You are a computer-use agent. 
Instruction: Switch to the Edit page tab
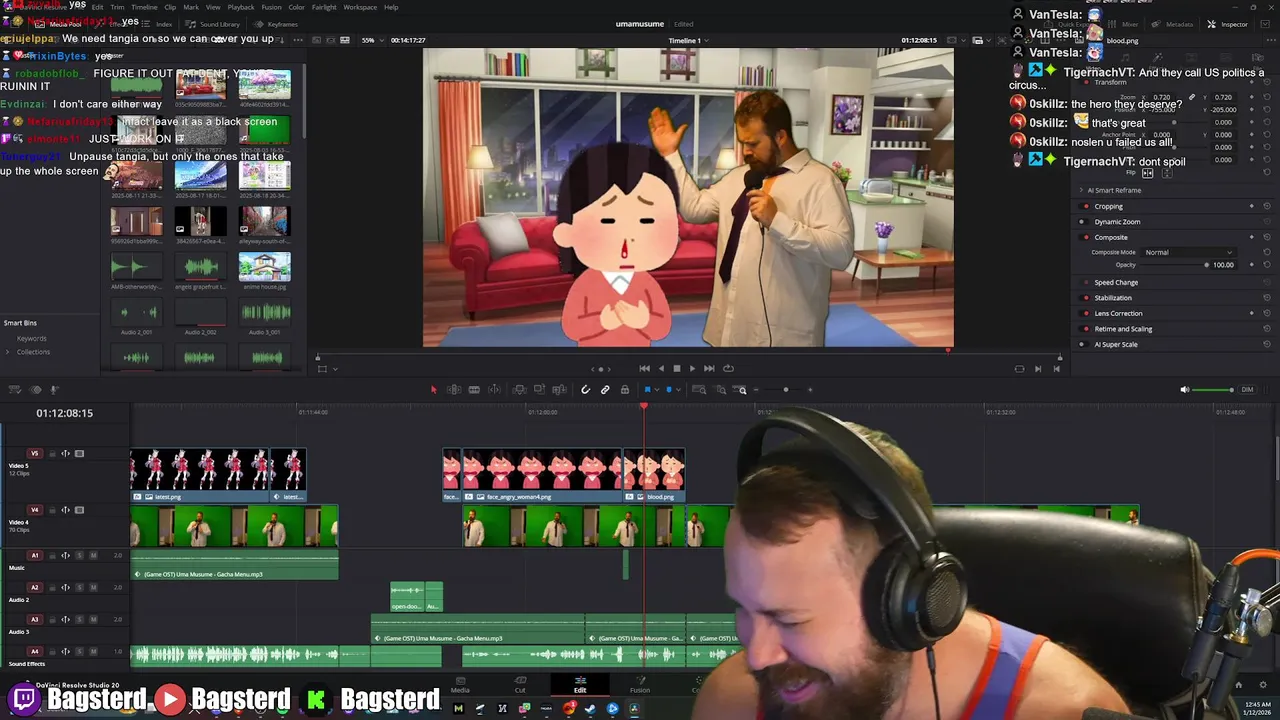tap(580, 684)
